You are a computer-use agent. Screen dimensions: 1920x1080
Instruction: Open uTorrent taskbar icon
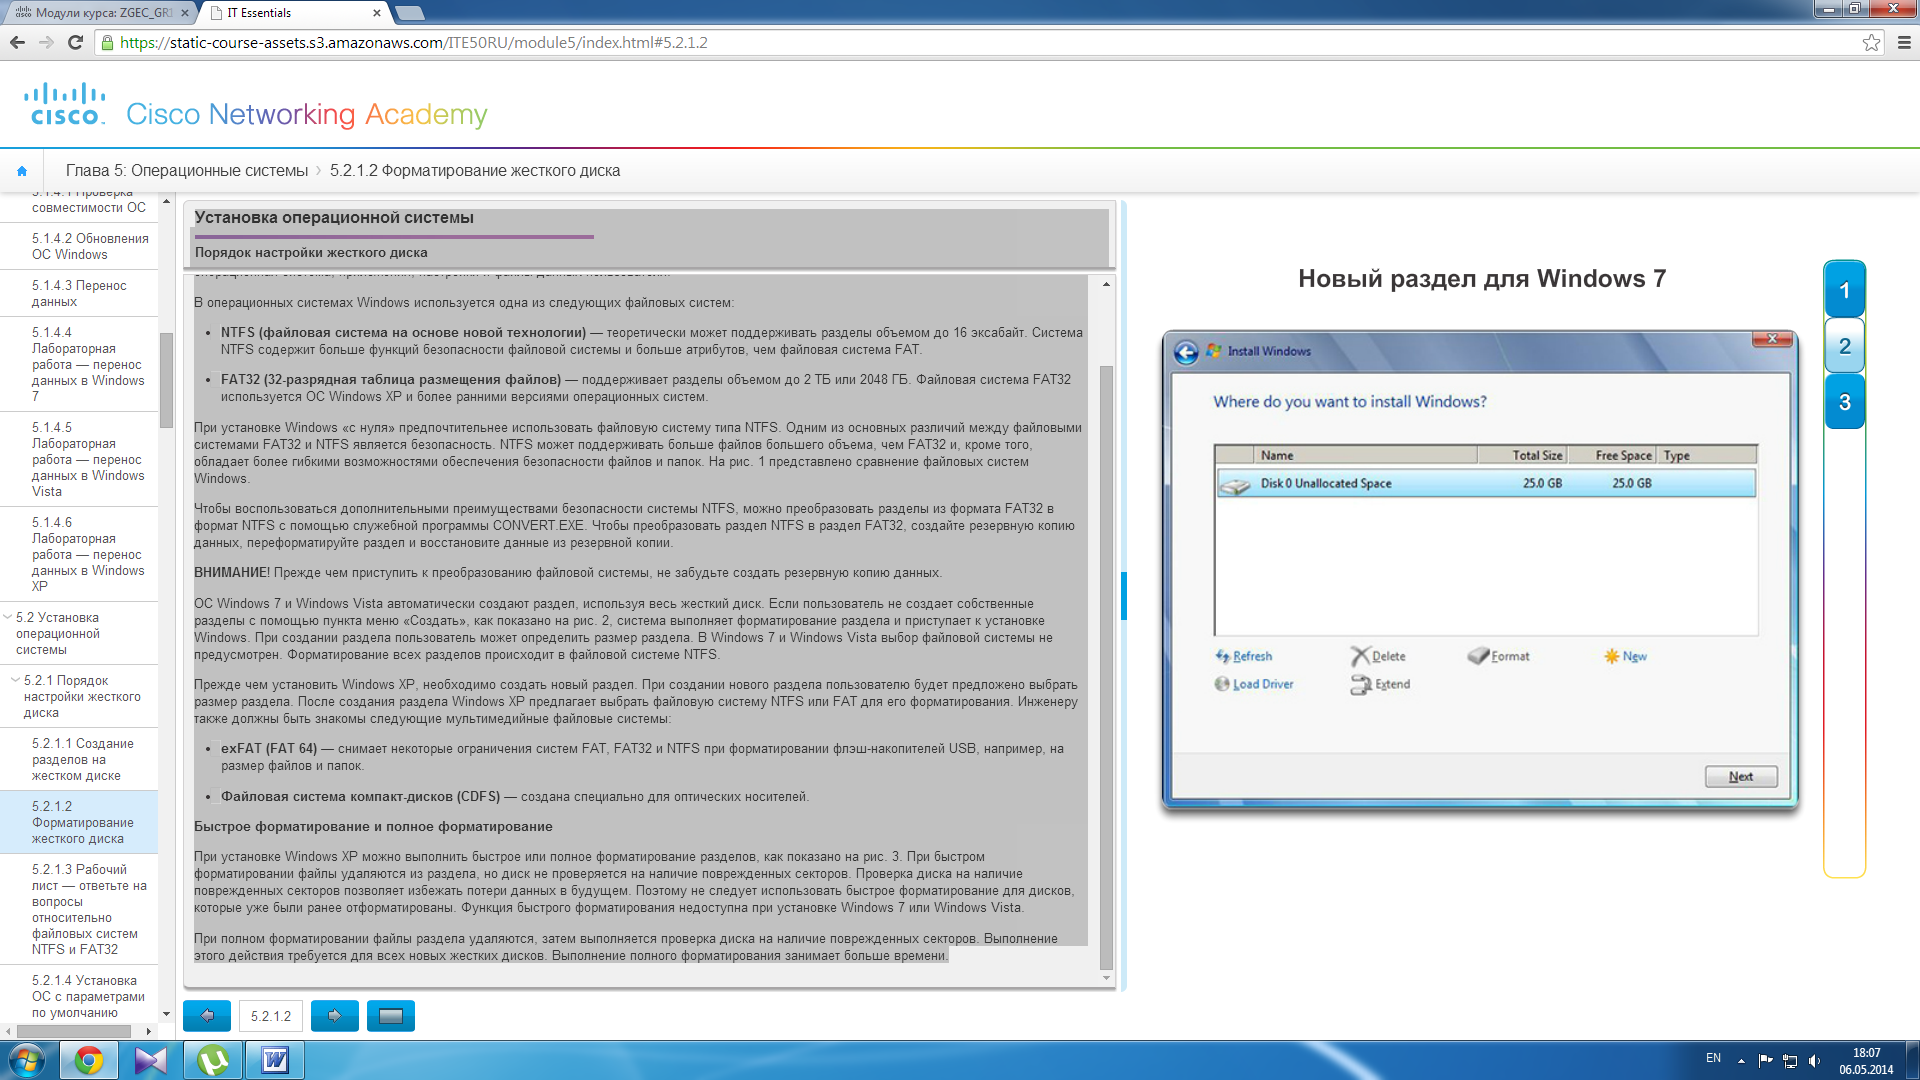click(x=213, y=1060)
